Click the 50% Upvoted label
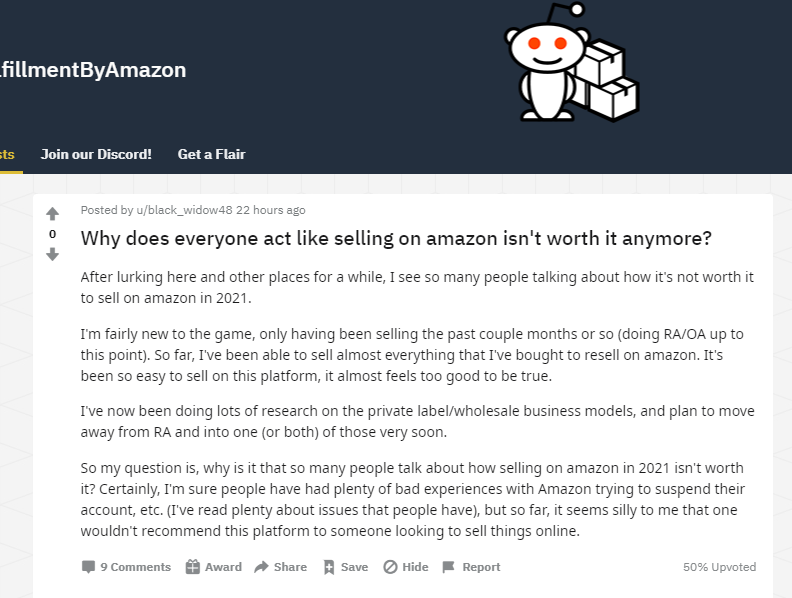This screenshot has height=598, width=792. tap(719, 567)
